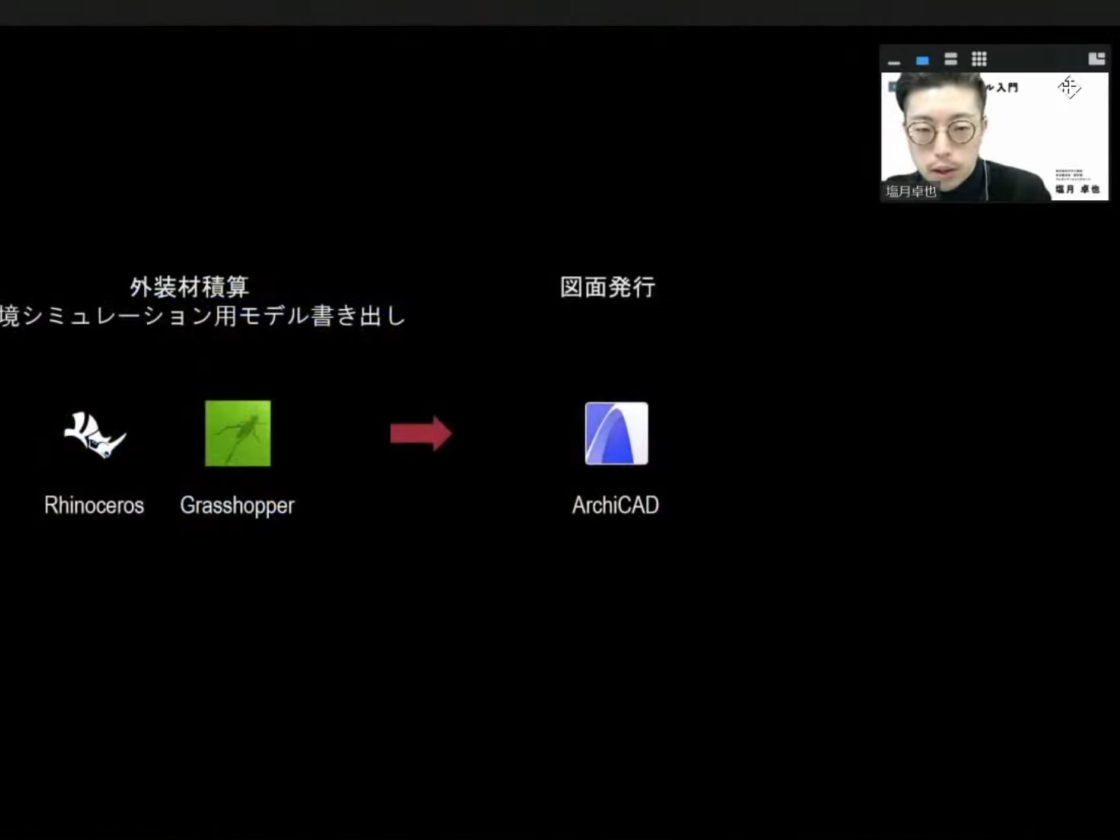This screenshot has width=1120, height=840.
Task: Click the 'Rhinoceros' label text
Action: tap(94, 506)
